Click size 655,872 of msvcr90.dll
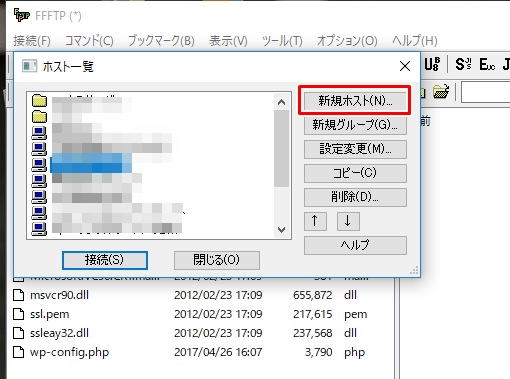510x379 pixels. point(313,295)
